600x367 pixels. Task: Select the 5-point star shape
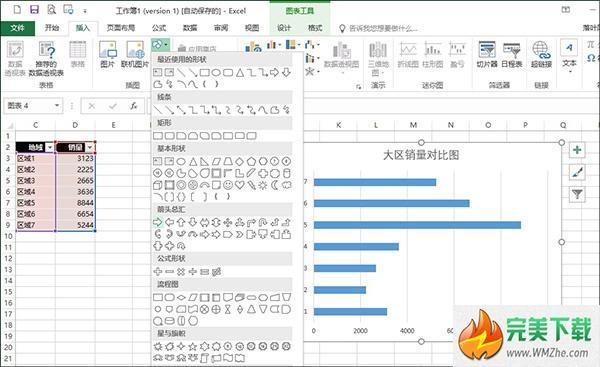[x=193, y=347]
